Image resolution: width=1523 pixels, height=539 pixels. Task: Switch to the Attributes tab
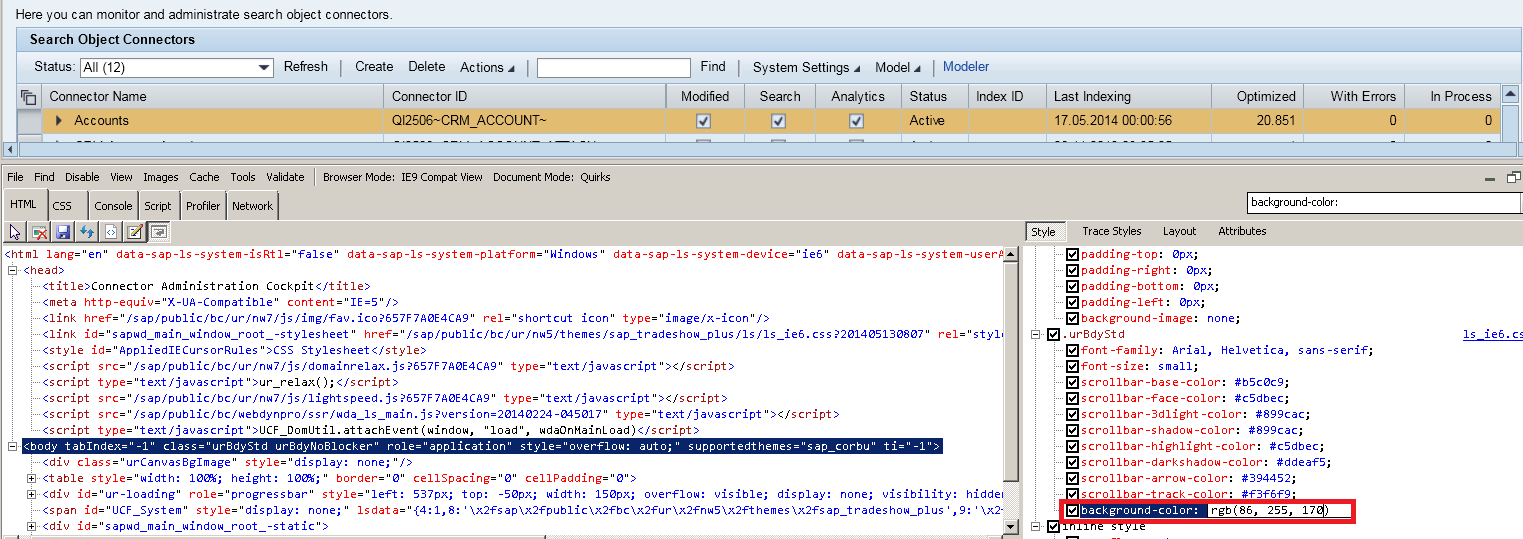[x=1242, y=231]
